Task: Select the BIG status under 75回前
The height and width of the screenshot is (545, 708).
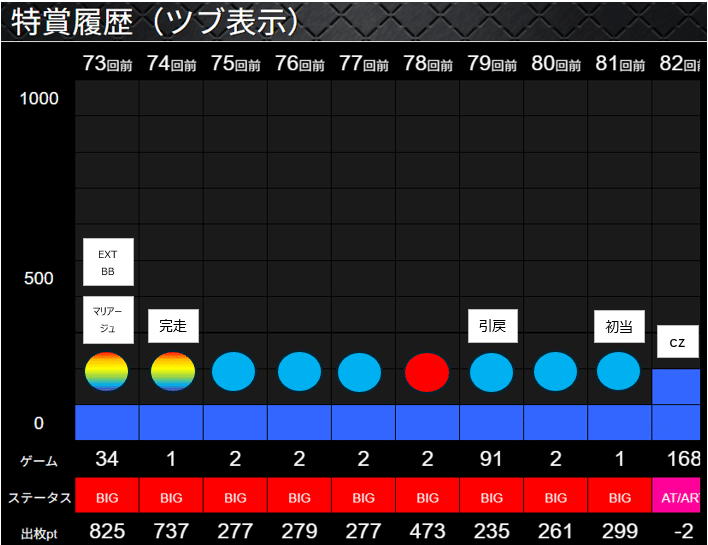Action: (235, 495)
